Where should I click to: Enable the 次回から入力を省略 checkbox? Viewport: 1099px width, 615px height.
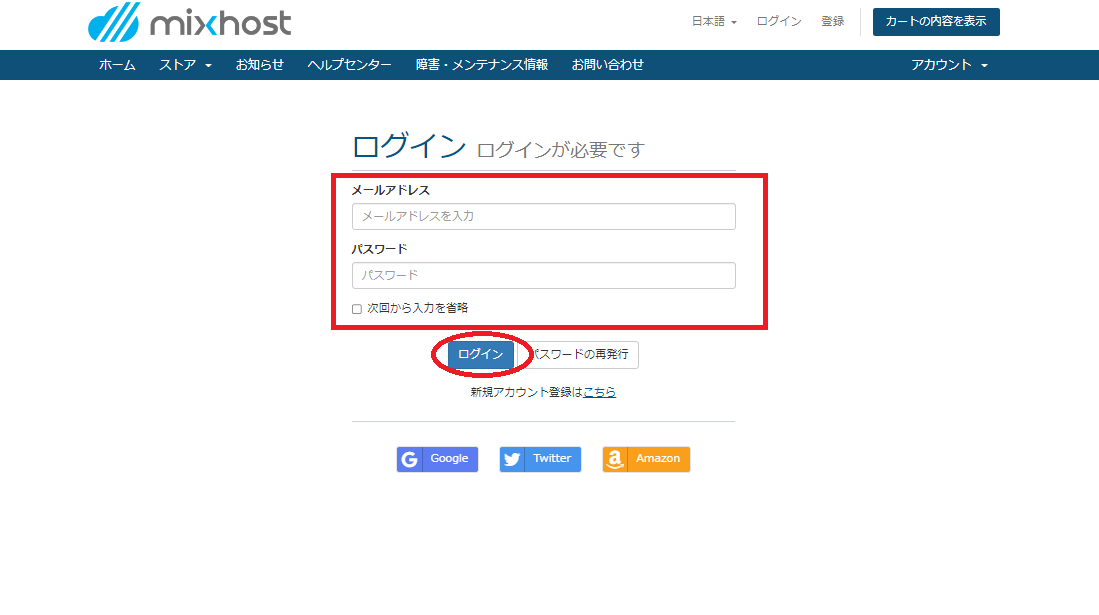pyautogui.click(x=357, y=309)
